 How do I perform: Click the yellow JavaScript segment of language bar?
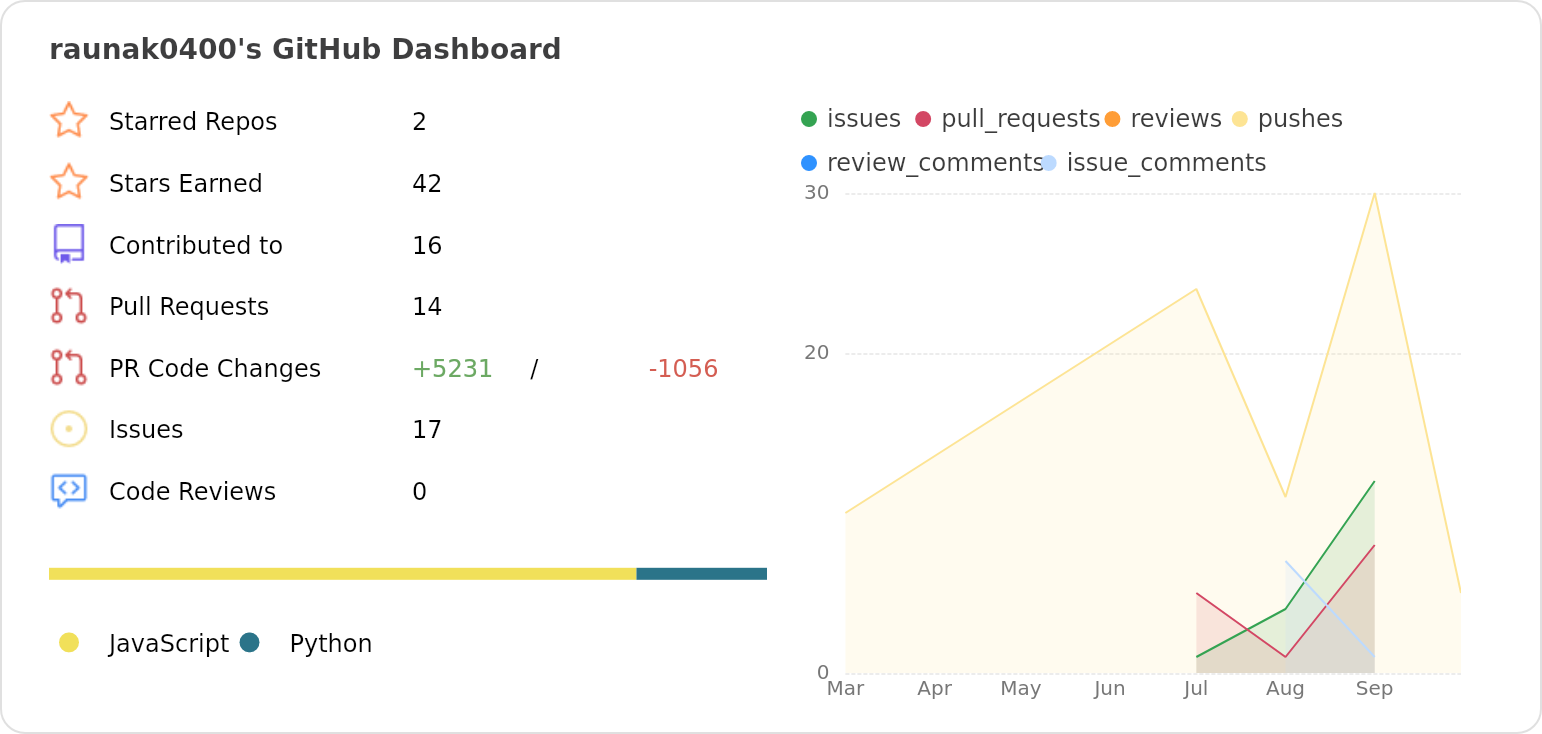[342, 574]
